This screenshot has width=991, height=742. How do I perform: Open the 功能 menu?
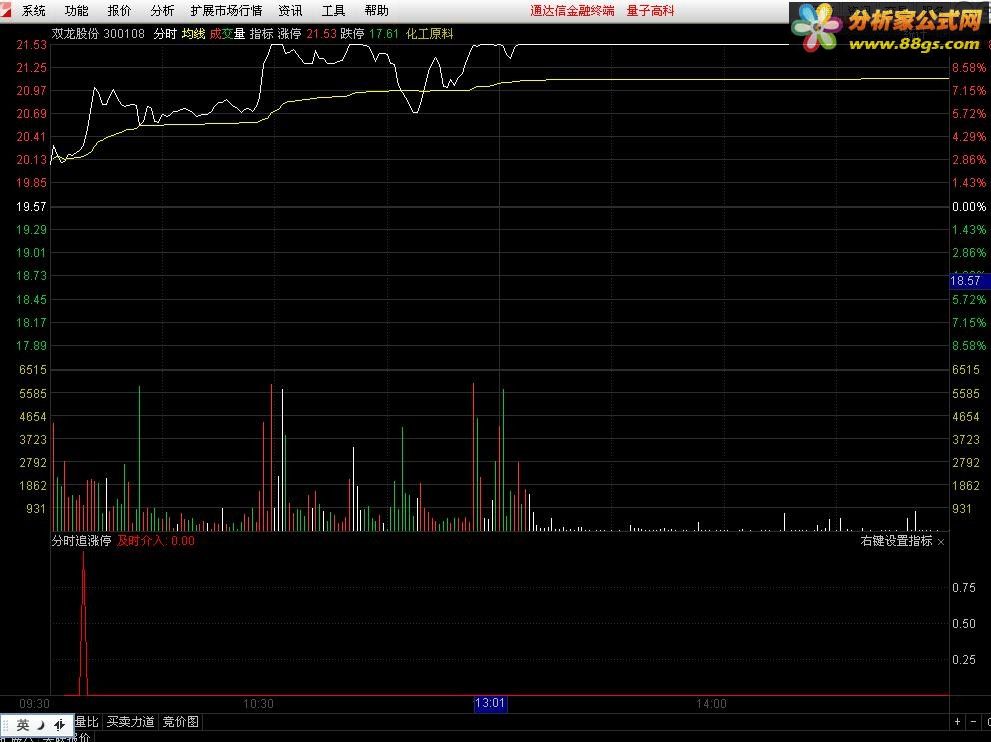76,11
